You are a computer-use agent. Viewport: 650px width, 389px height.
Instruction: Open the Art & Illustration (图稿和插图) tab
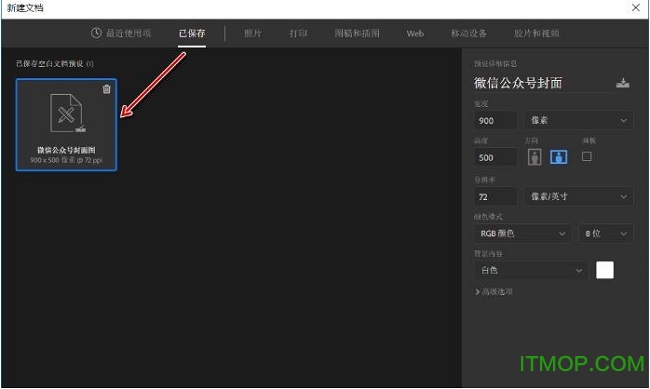coord(357,33)
